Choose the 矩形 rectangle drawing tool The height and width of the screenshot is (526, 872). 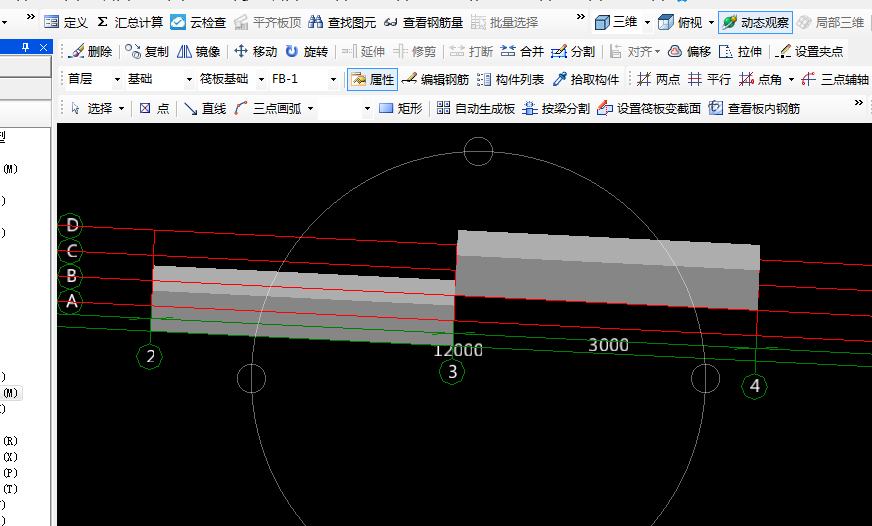click(400, 108)
